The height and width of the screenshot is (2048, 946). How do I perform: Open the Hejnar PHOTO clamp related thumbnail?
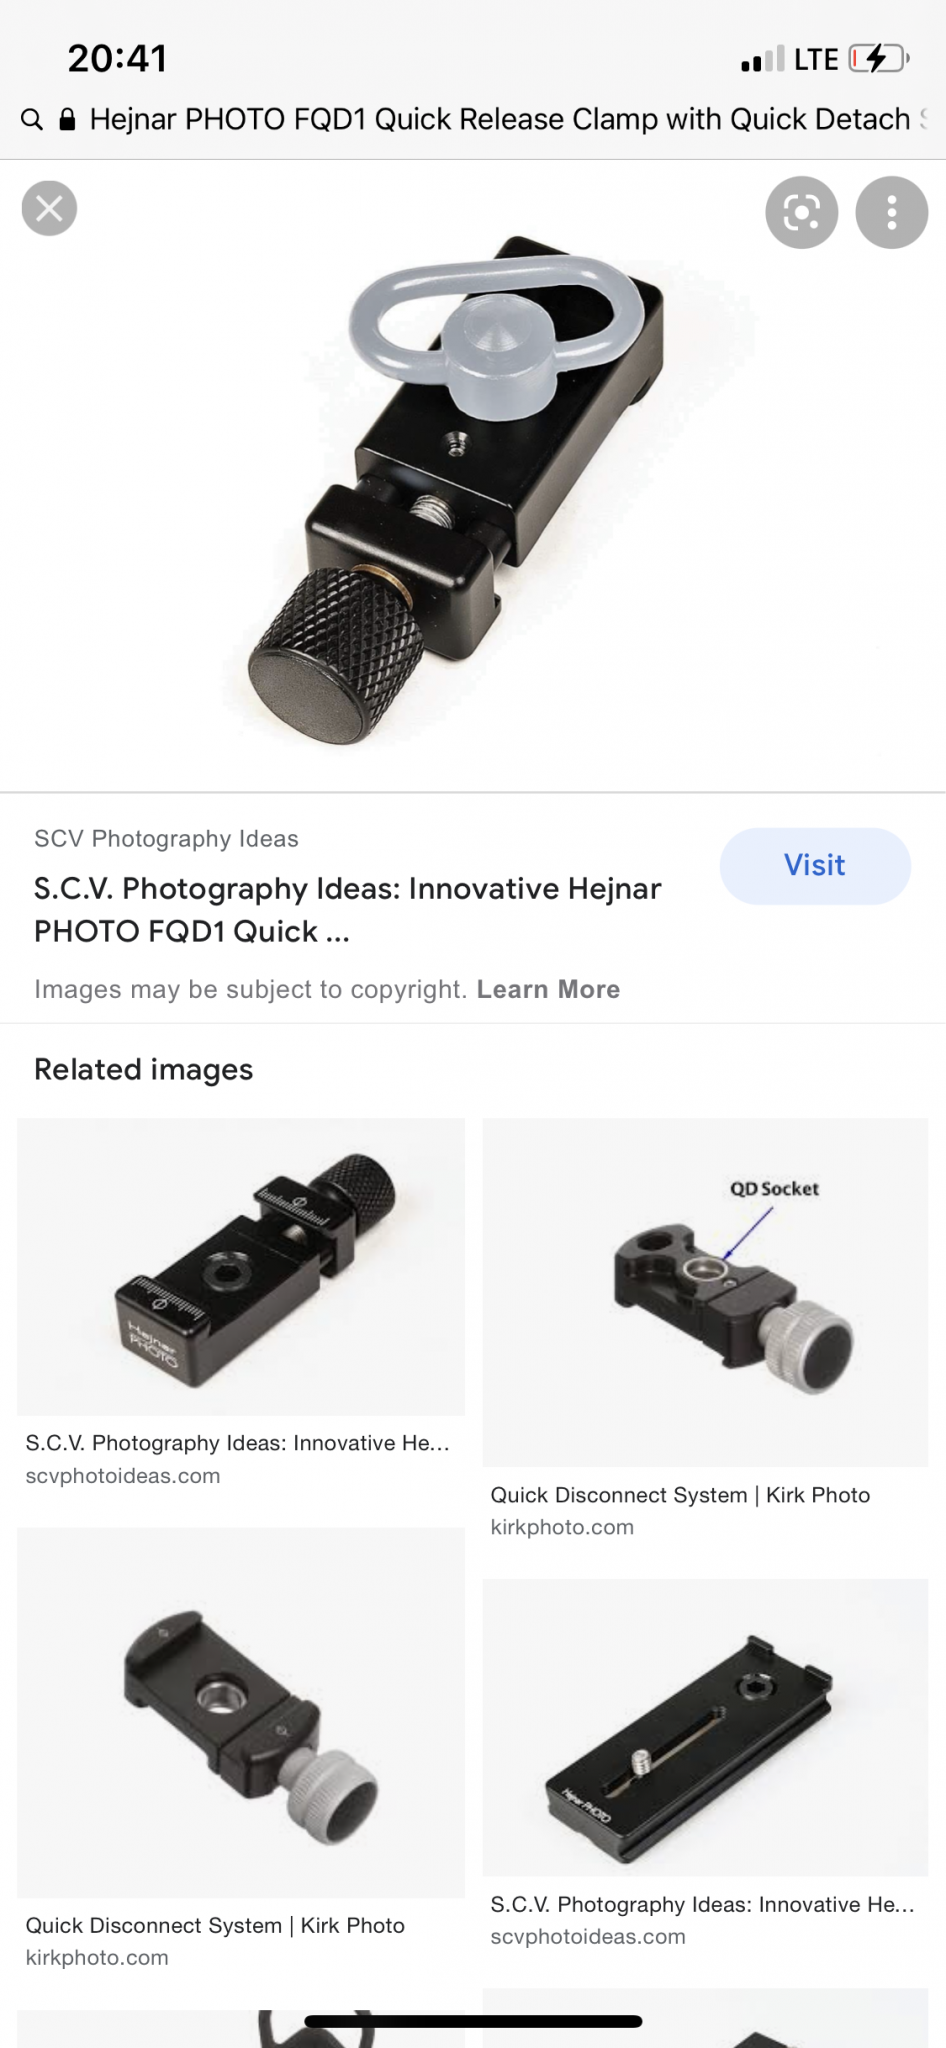241,1266
